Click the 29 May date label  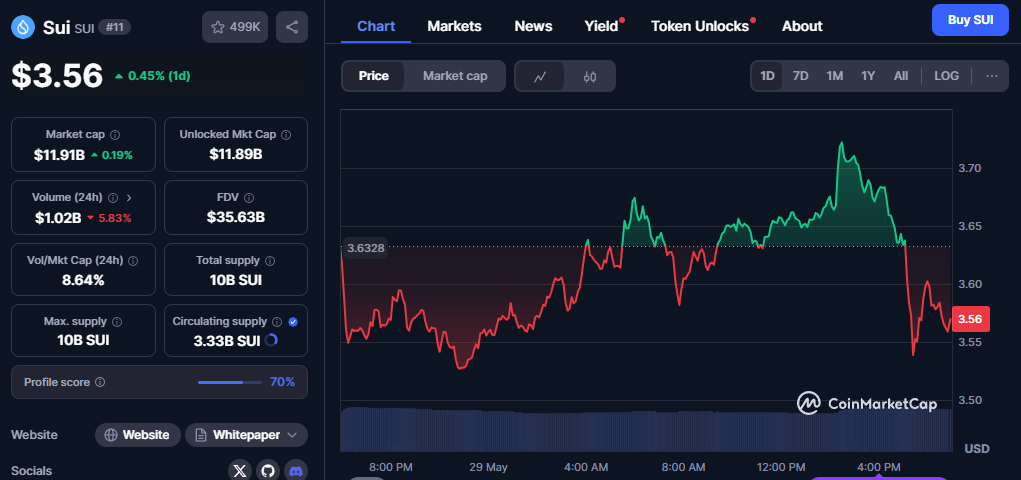click(488, 468)
